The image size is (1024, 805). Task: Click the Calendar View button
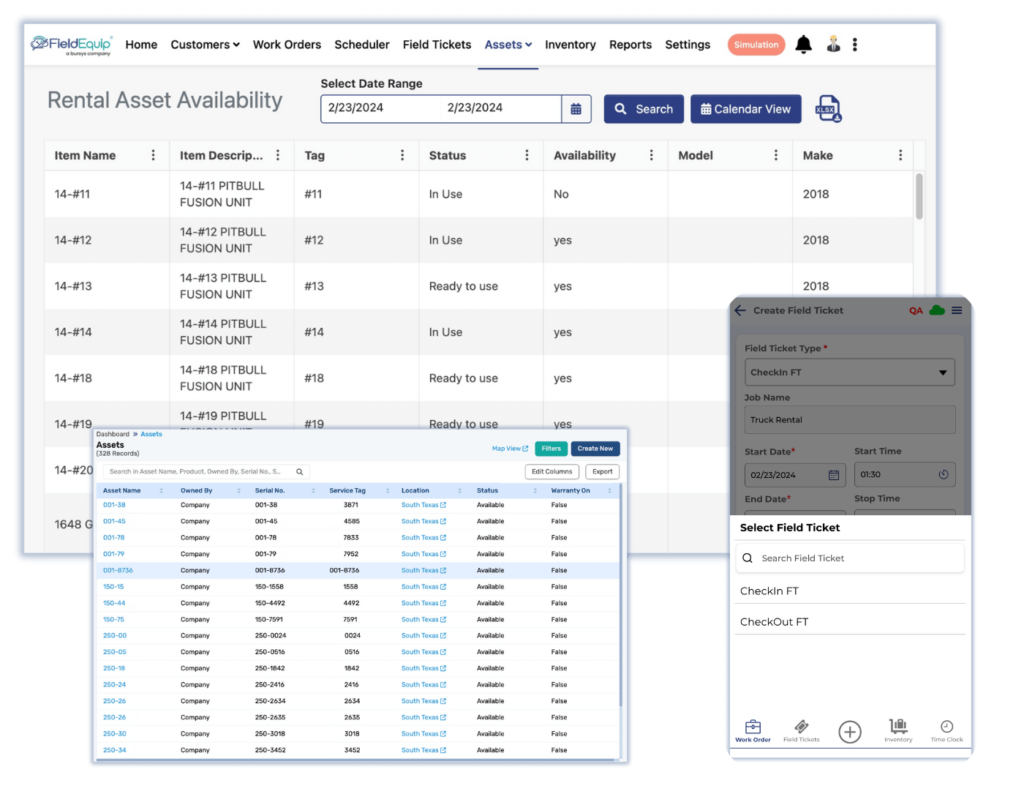click(x=745, y=108)
